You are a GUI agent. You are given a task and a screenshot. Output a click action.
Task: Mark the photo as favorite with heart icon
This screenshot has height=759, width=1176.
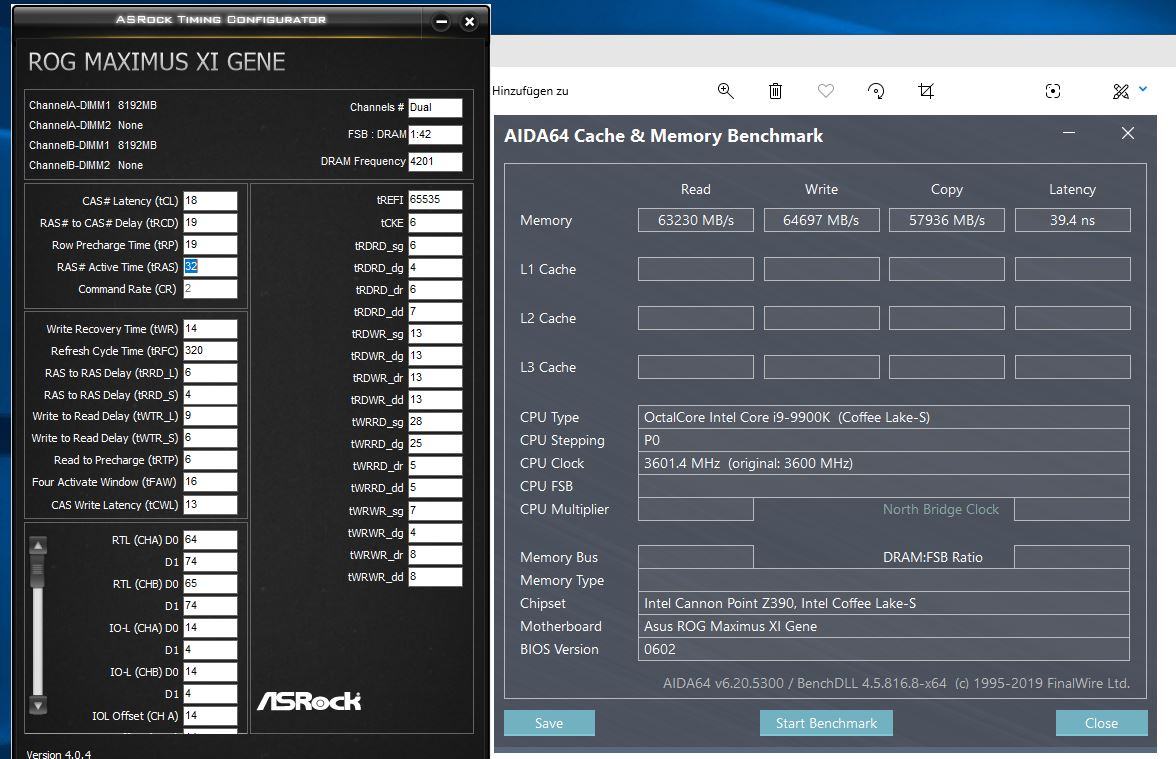[826, 91]
